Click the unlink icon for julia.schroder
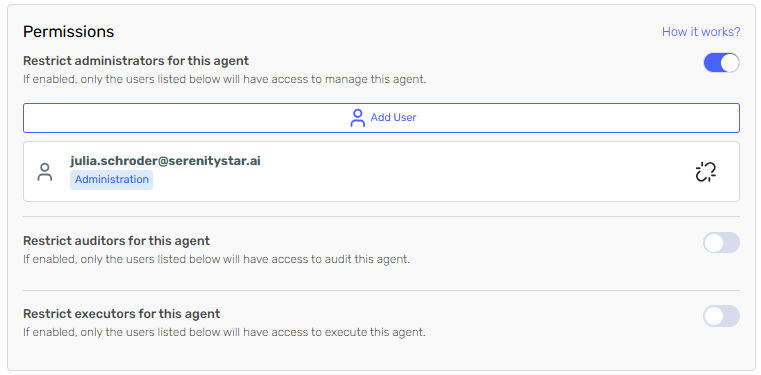Image resolution: width=761 pixels, height=375 pixels. (x=706, y=172)
